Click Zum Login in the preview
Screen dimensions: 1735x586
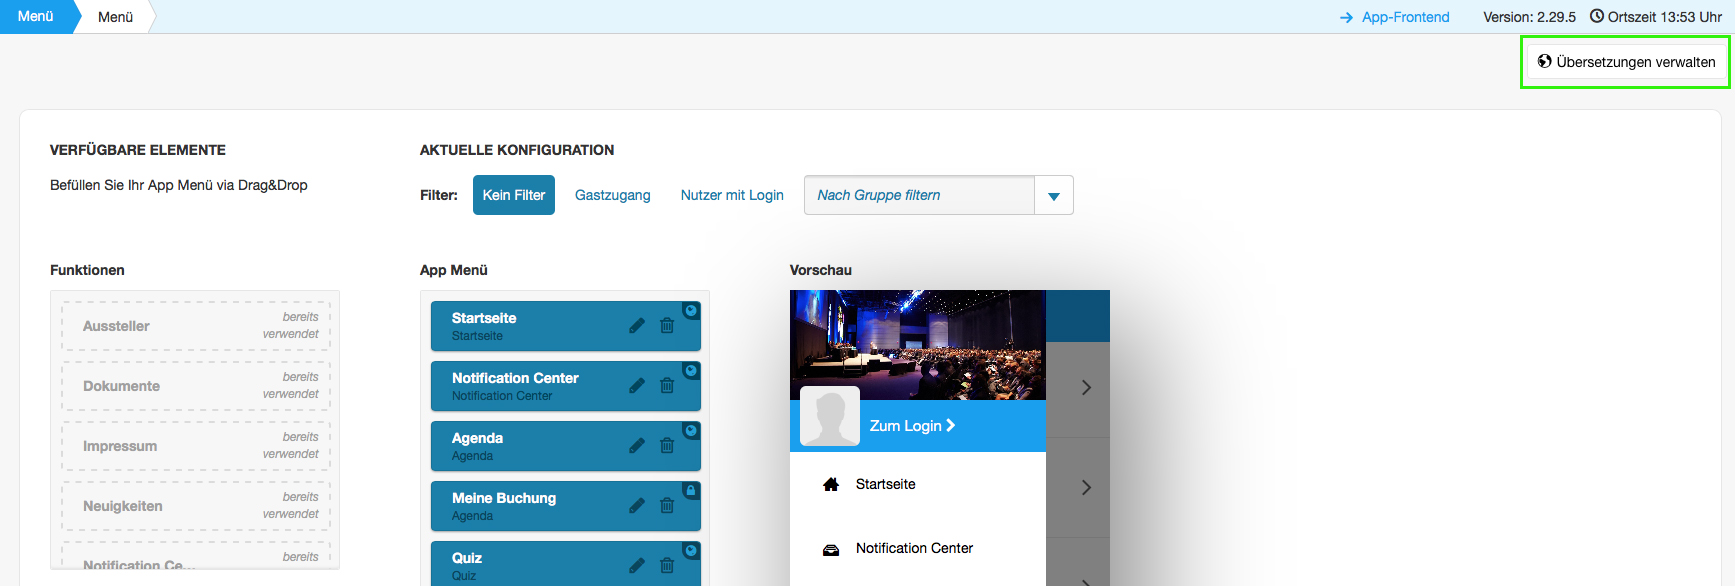pyautogui.click(x=912, y=426)
